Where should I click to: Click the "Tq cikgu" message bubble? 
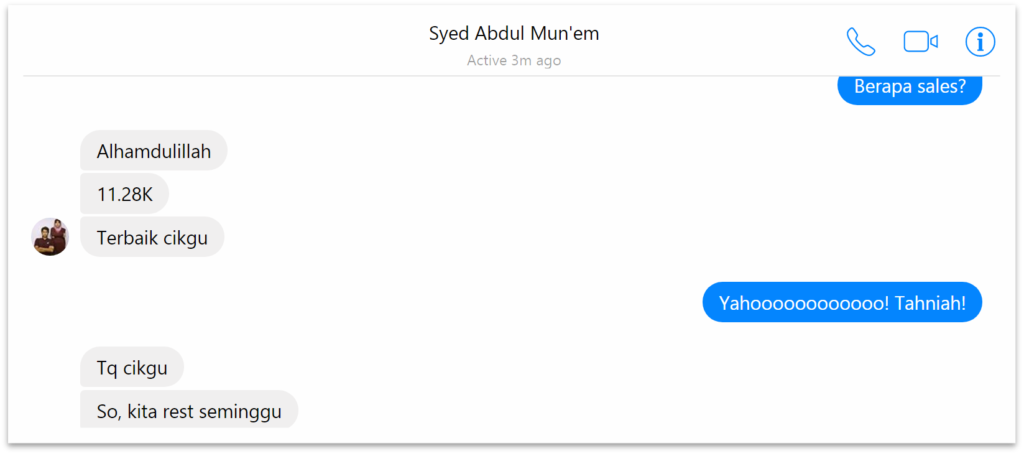tap(132, 367)
